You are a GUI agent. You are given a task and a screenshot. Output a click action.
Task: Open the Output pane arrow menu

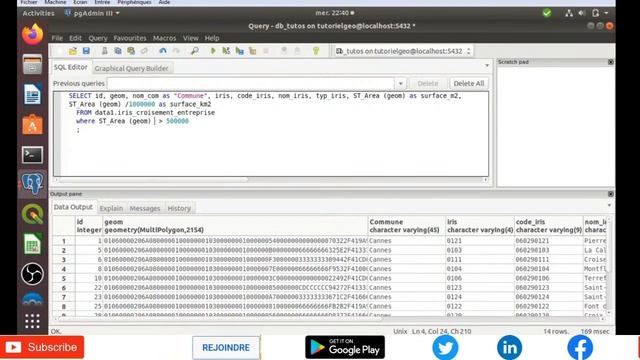609,205
